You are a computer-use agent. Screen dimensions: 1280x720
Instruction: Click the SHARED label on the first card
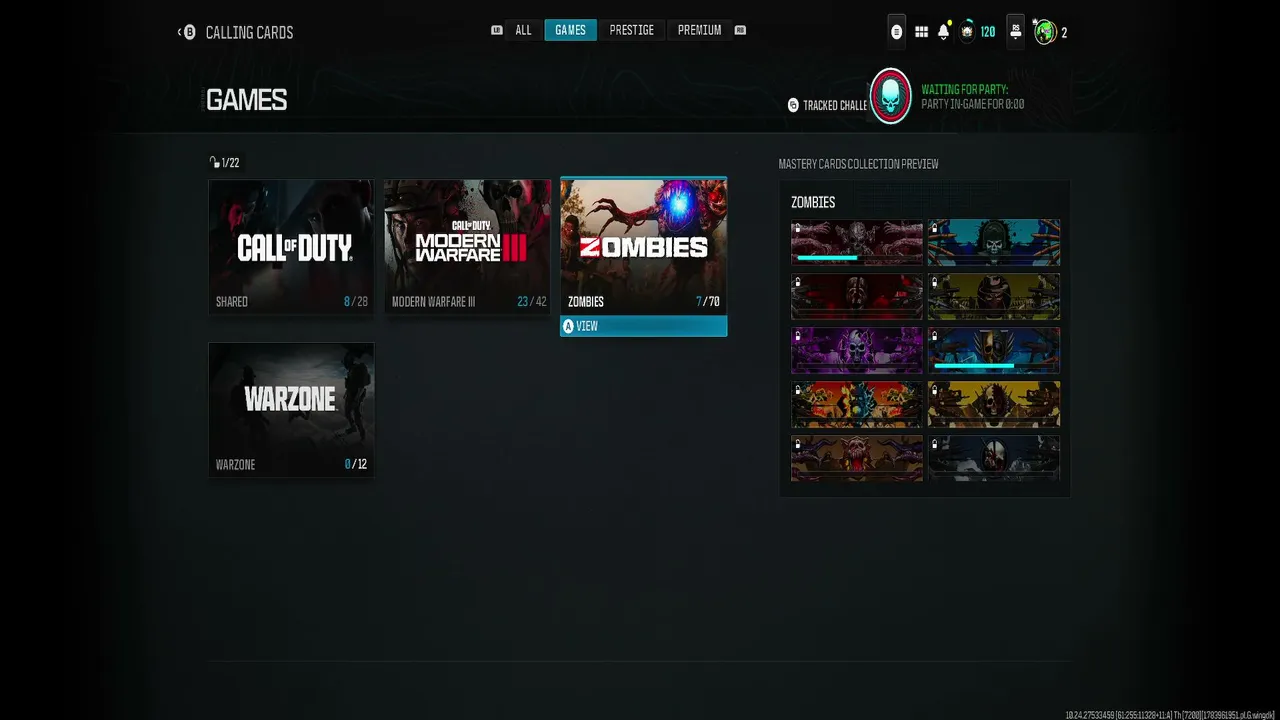tap(232, 301)
